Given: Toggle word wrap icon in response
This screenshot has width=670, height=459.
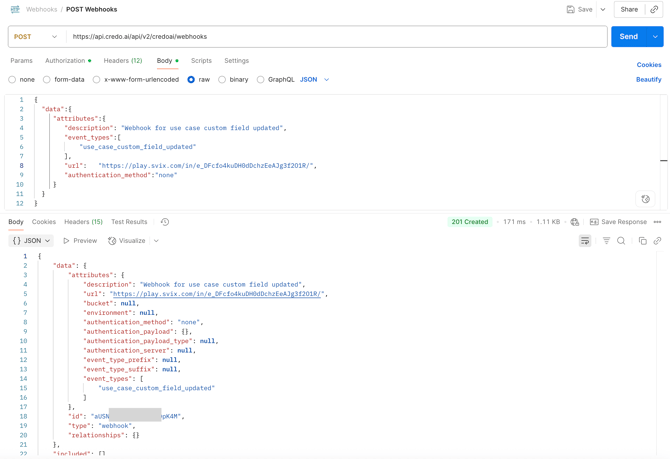Looking at the screenshot, I should click(585, 241).
